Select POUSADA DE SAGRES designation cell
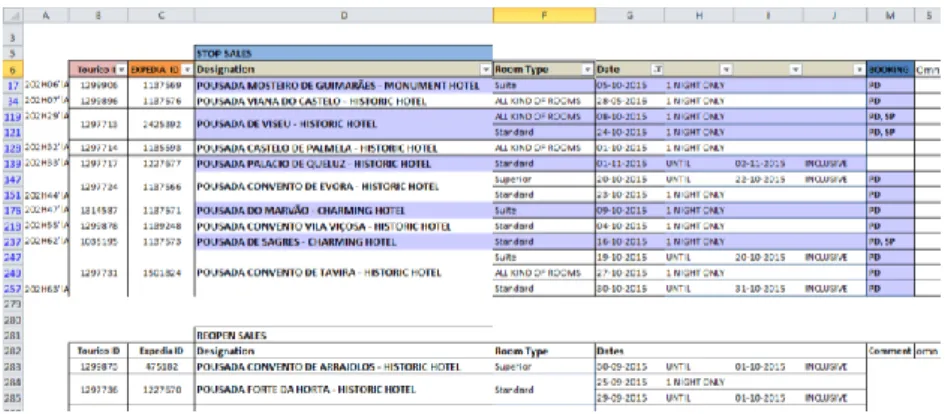The height and width of the screenshot is (414, 945). (344, 242)
